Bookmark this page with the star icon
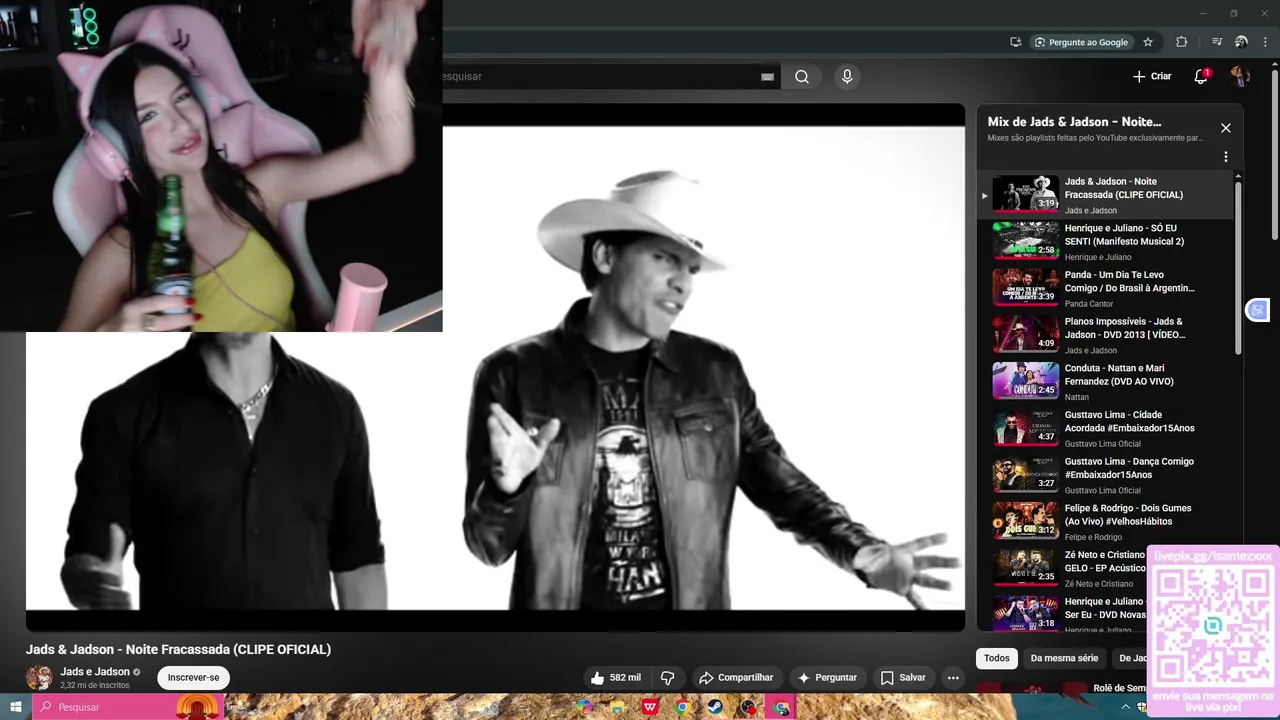This screenshot has width=1280, height=720. [x=1148, y=42]
